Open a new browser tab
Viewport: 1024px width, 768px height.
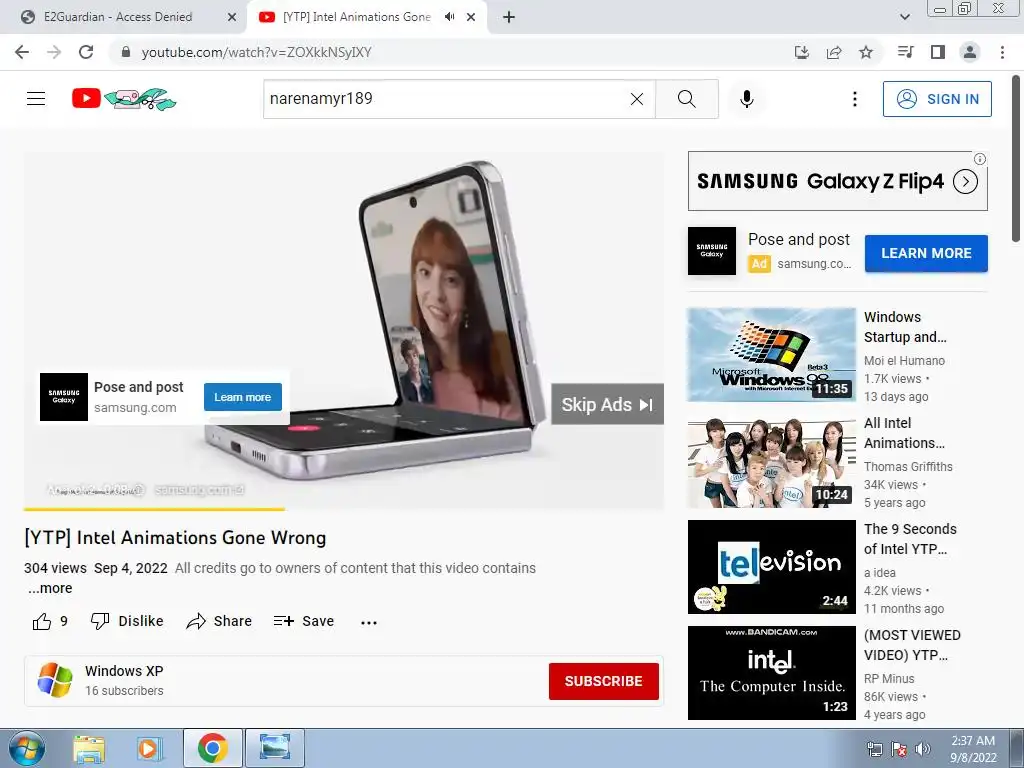509,17
